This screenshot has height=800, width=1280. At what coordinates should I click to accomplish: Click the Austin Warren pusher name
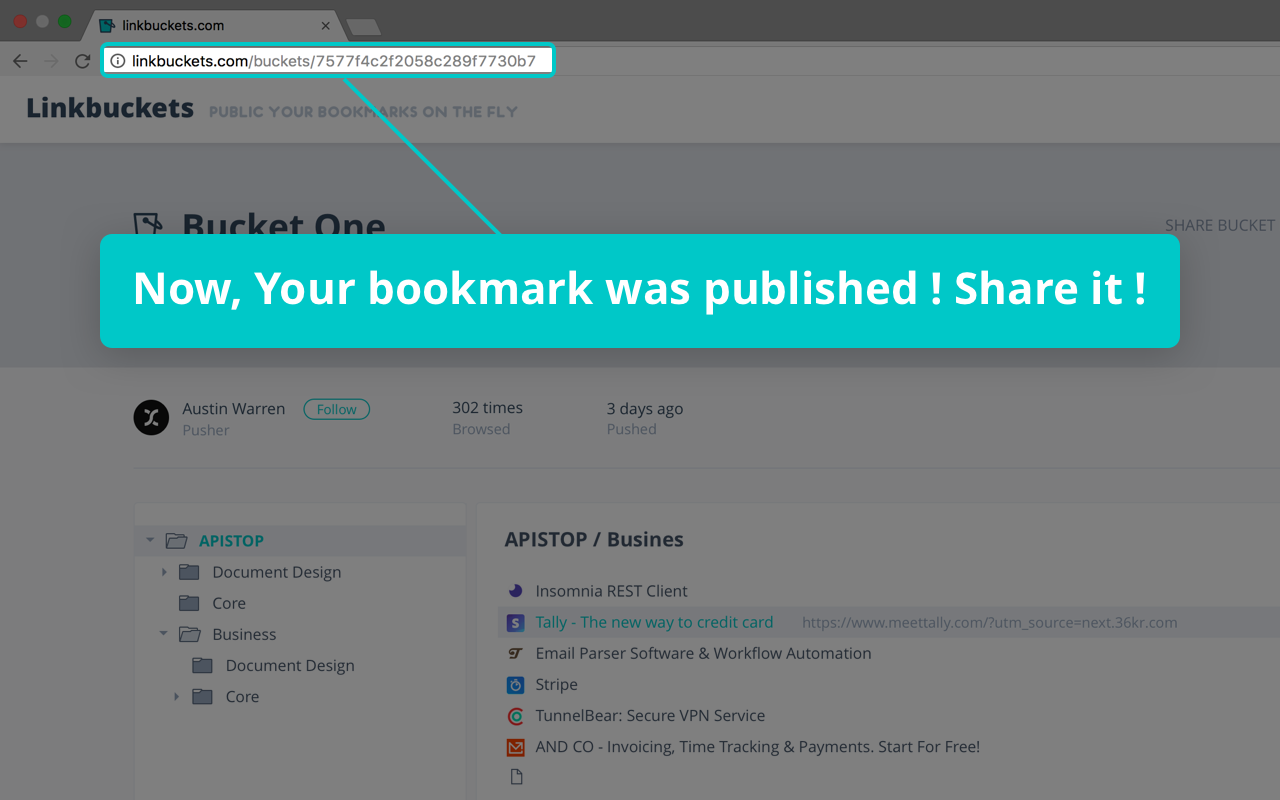(x=233, y=409)
